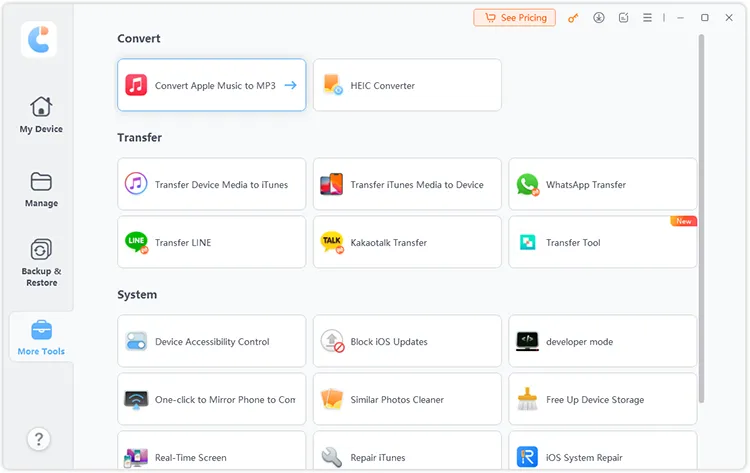Click the developer mode icon
Viewport: 750px width, 473px height.
pos(527,341)
